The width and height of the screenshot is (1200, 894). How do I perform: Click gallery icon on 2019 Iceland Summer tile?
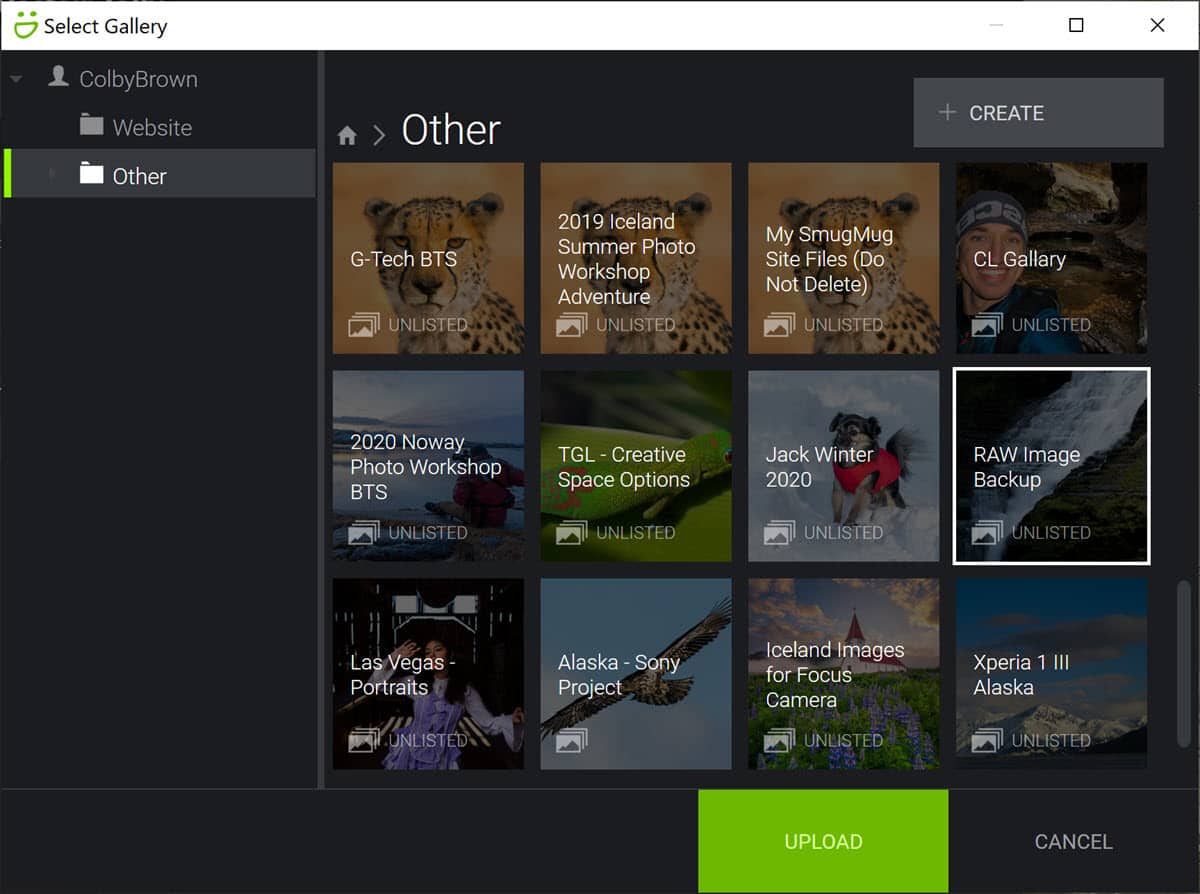572,325
